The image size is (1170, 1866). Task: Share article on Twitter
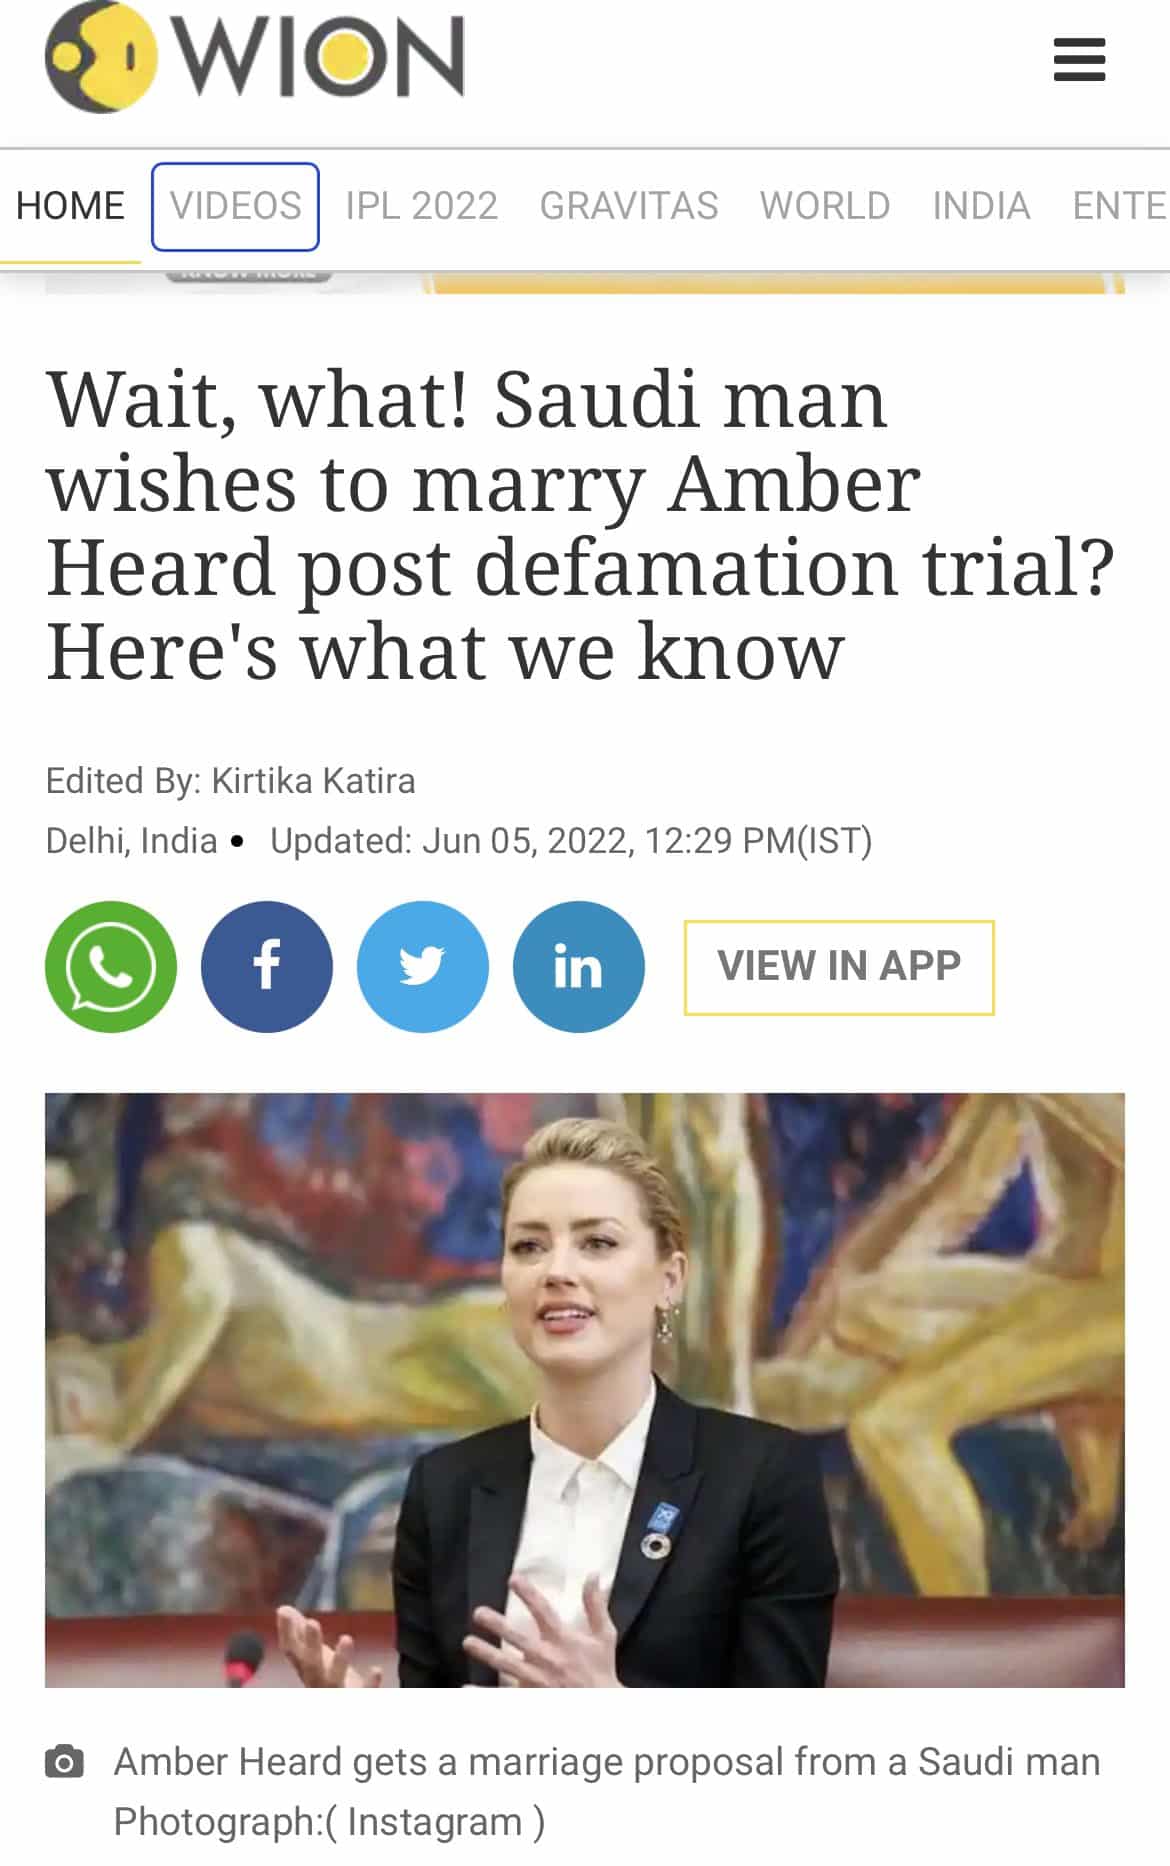[423, 967]
